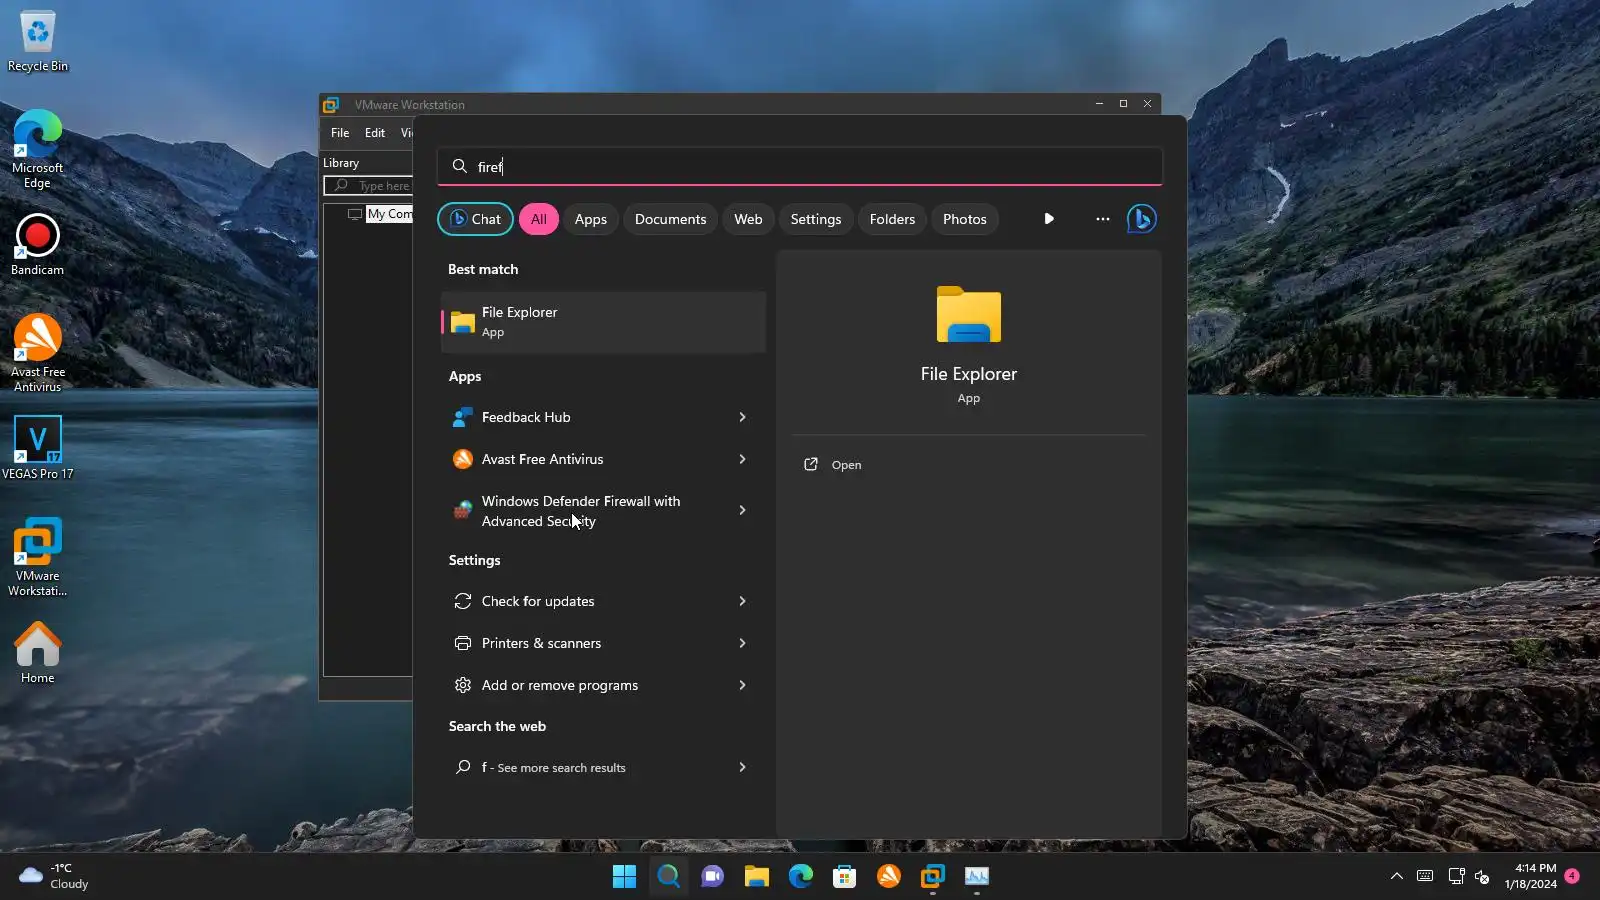Image resolution: width=1600 pixels, height=900 pixels.
Task: Select the Bandicam desktop shortcut
Action: point(38,245)
